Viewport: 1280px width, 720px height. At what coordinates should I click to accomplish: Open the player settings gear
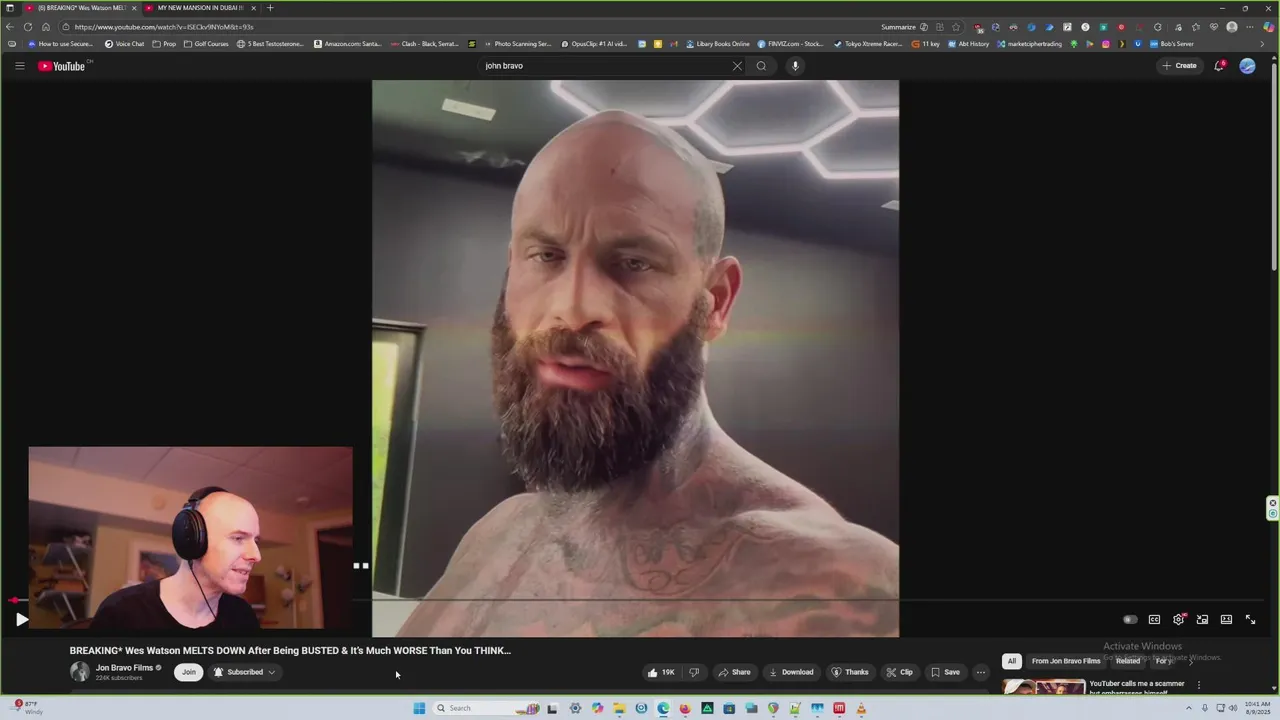tap(1178, 620)
